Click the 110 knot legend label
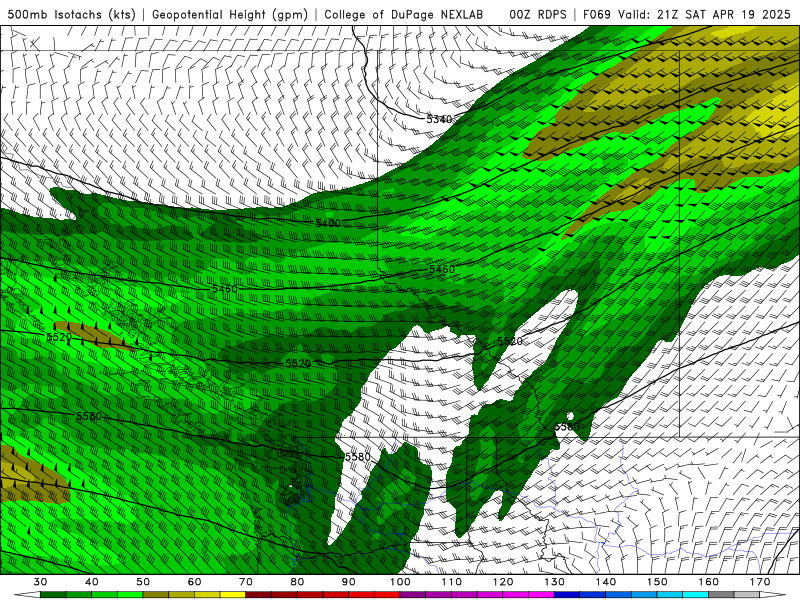The width and height of the screenshot is (800, 600). tap(452, 582)
